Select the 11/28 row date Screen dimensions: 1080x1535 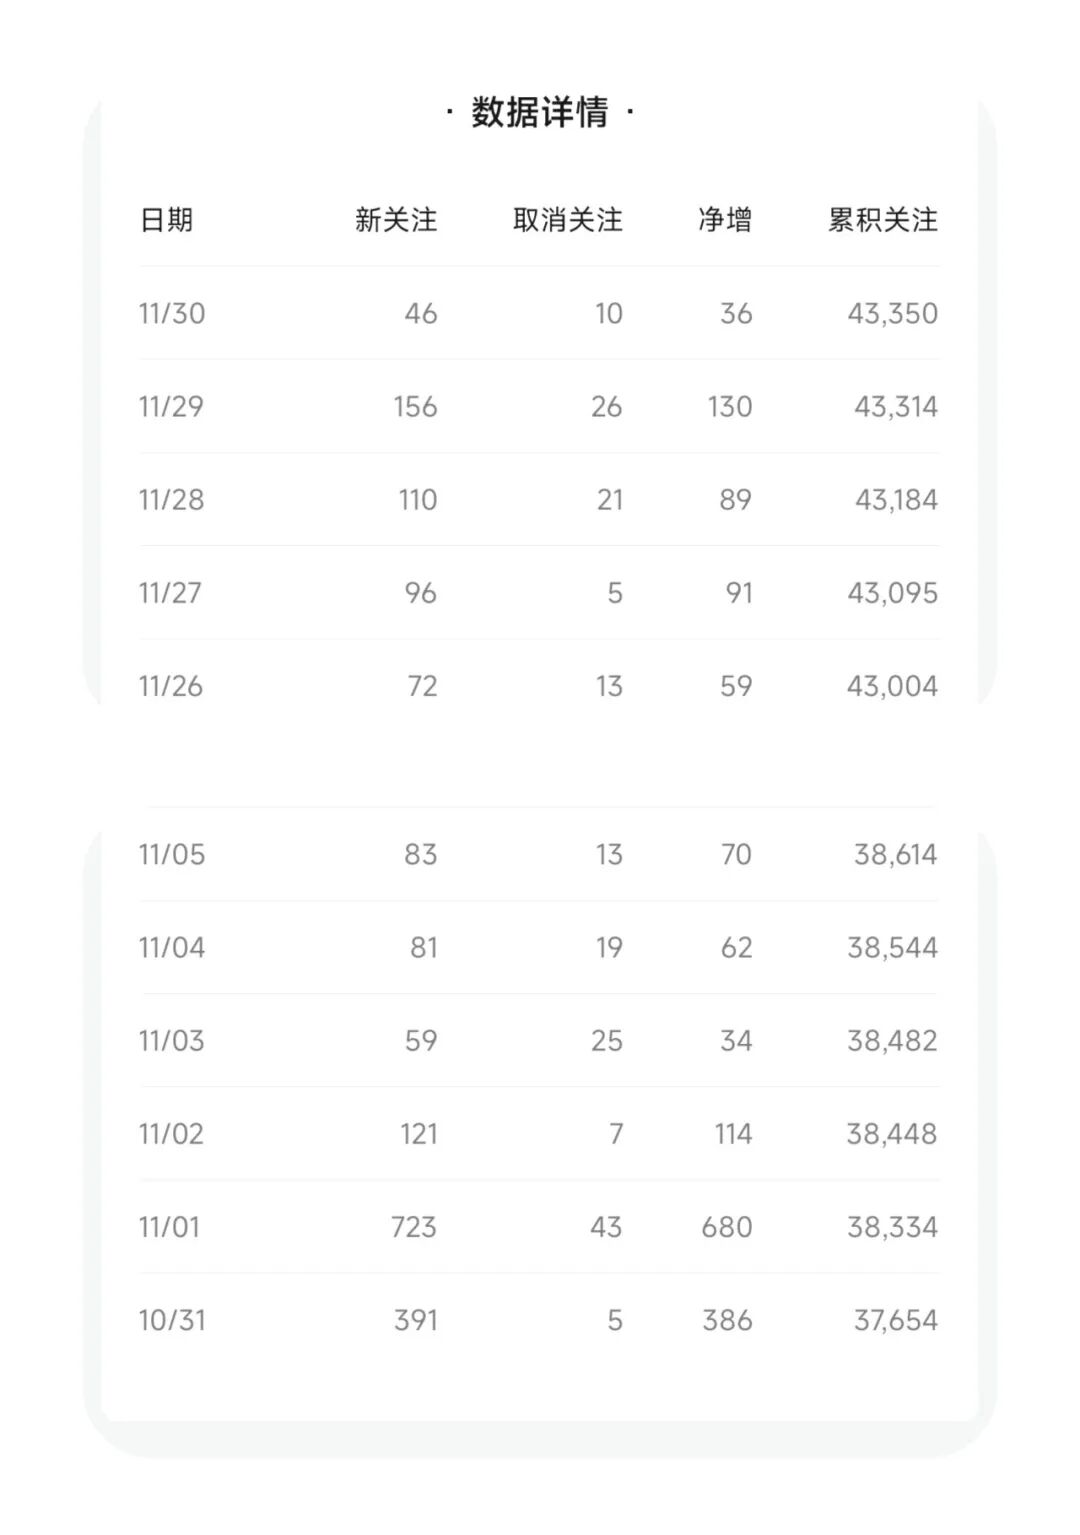click(x=171, y=499)
